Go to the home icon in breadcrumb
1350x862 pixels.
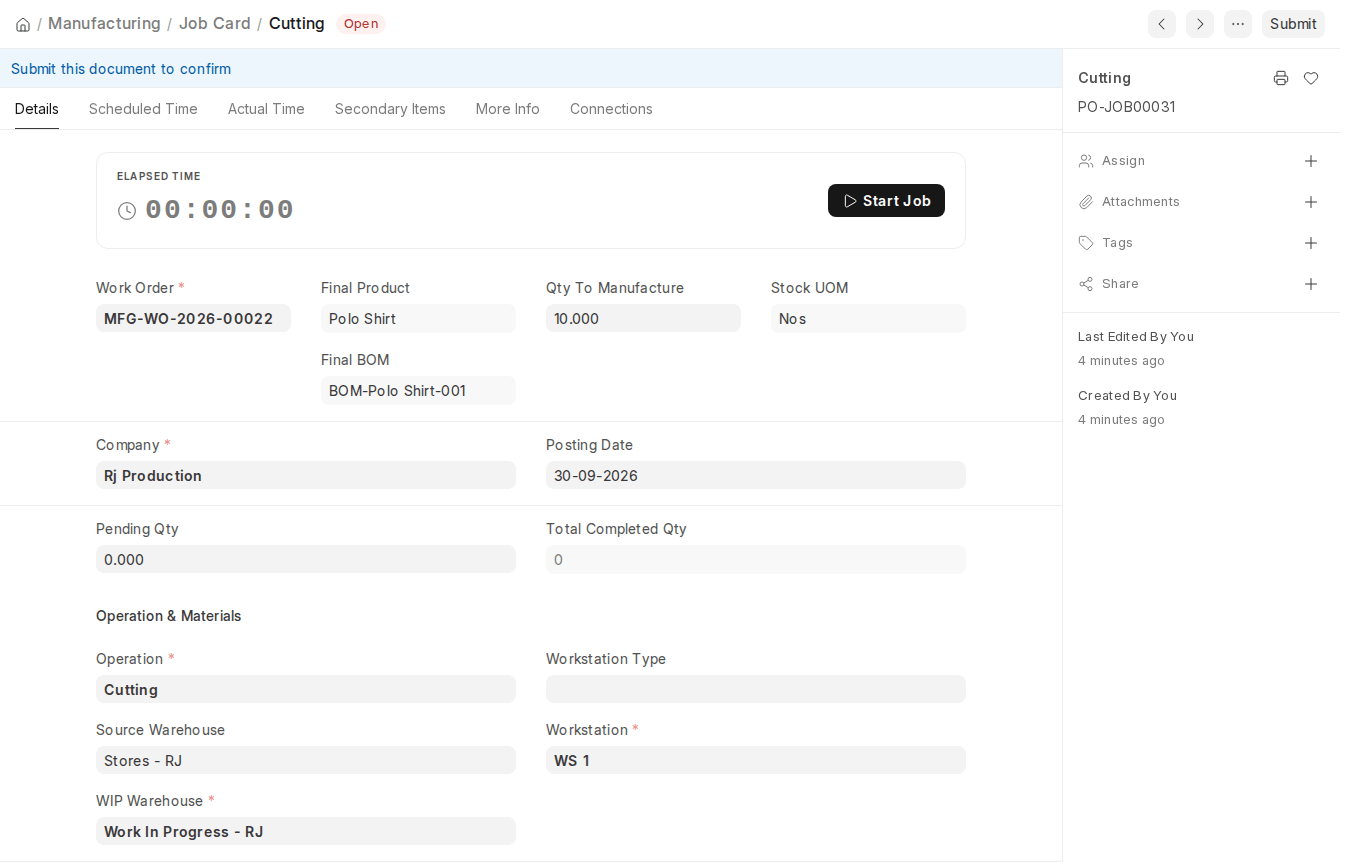click(23, 24)
